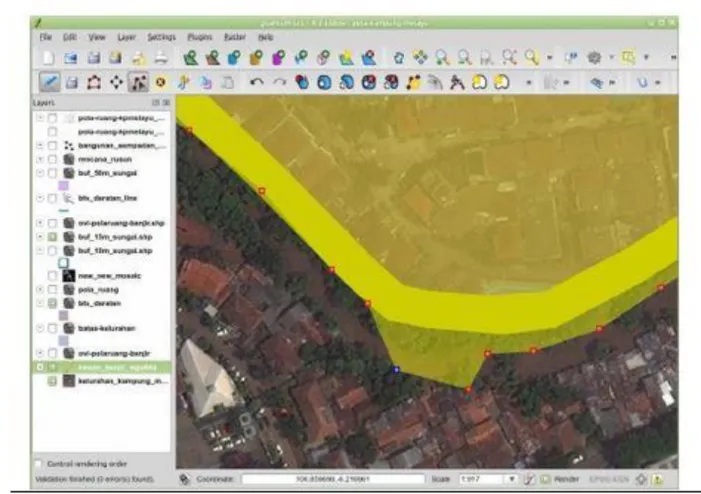Select the Zoom Out magnifier tool

coord(465,58)
